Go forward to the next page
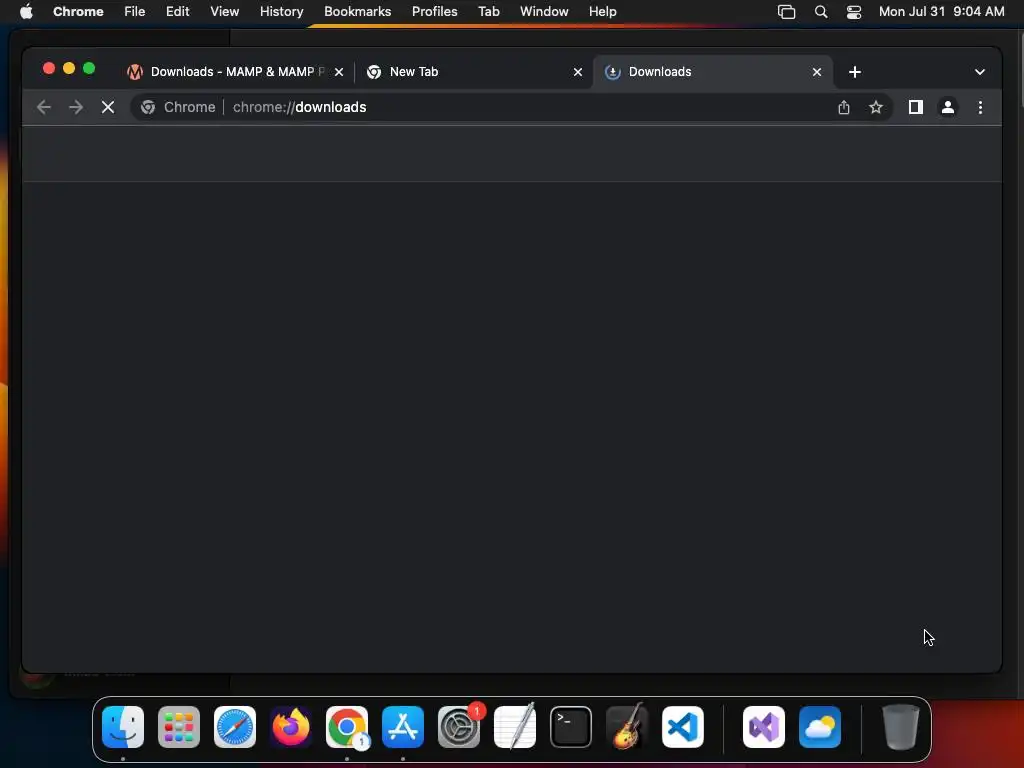The height and width of the screenshot is (768, 1024). coord(76,107)
